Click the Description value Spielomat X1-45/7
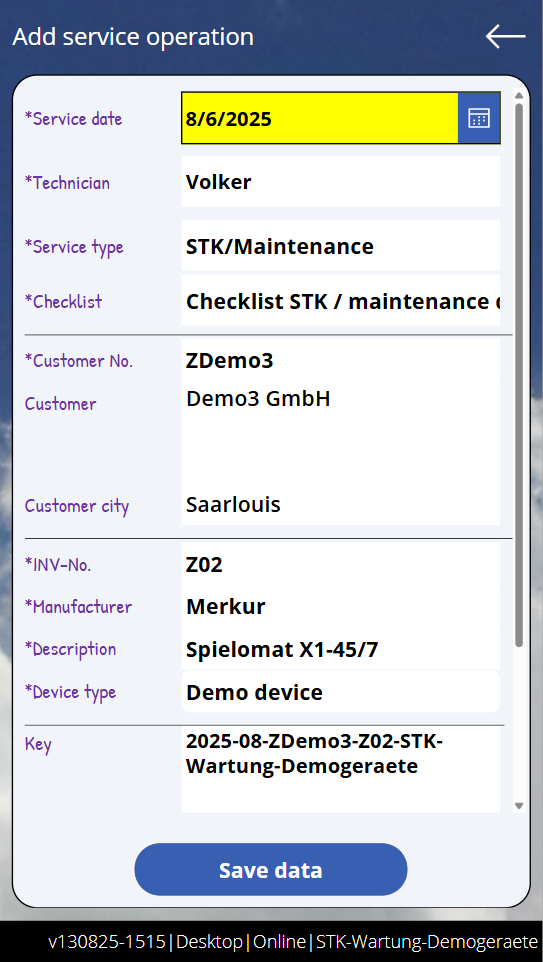The width and height of the screenshot is (543, 962). (x=282, y=649)
